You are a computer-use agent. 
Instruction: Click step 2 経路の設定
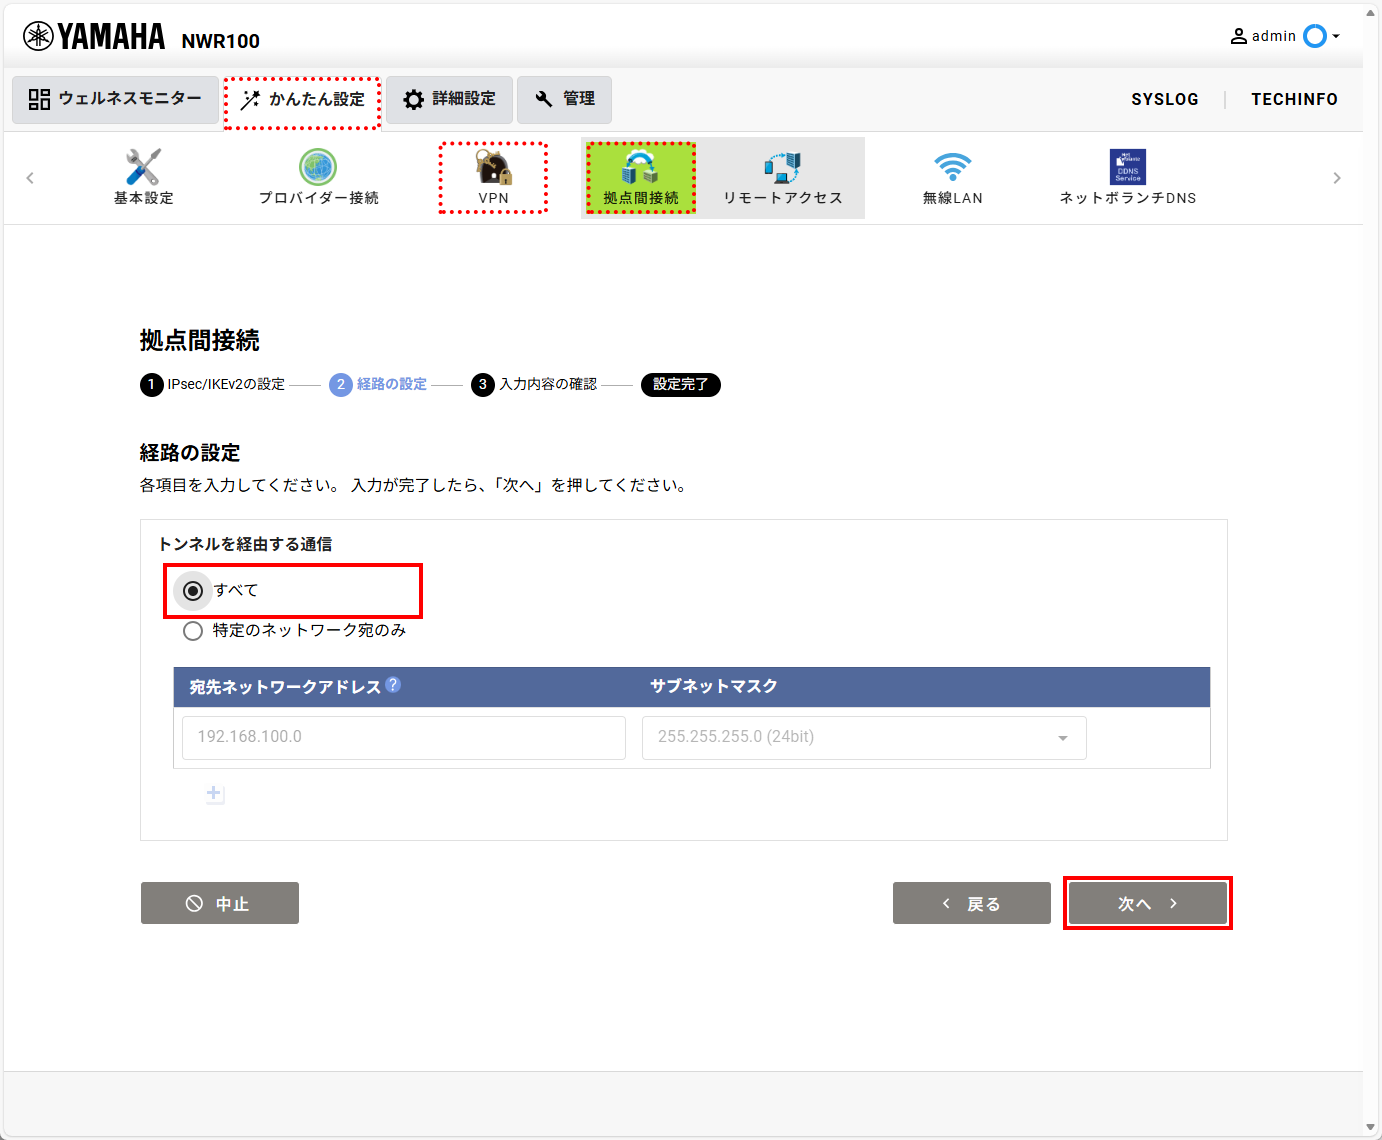[x=378, y=384]
